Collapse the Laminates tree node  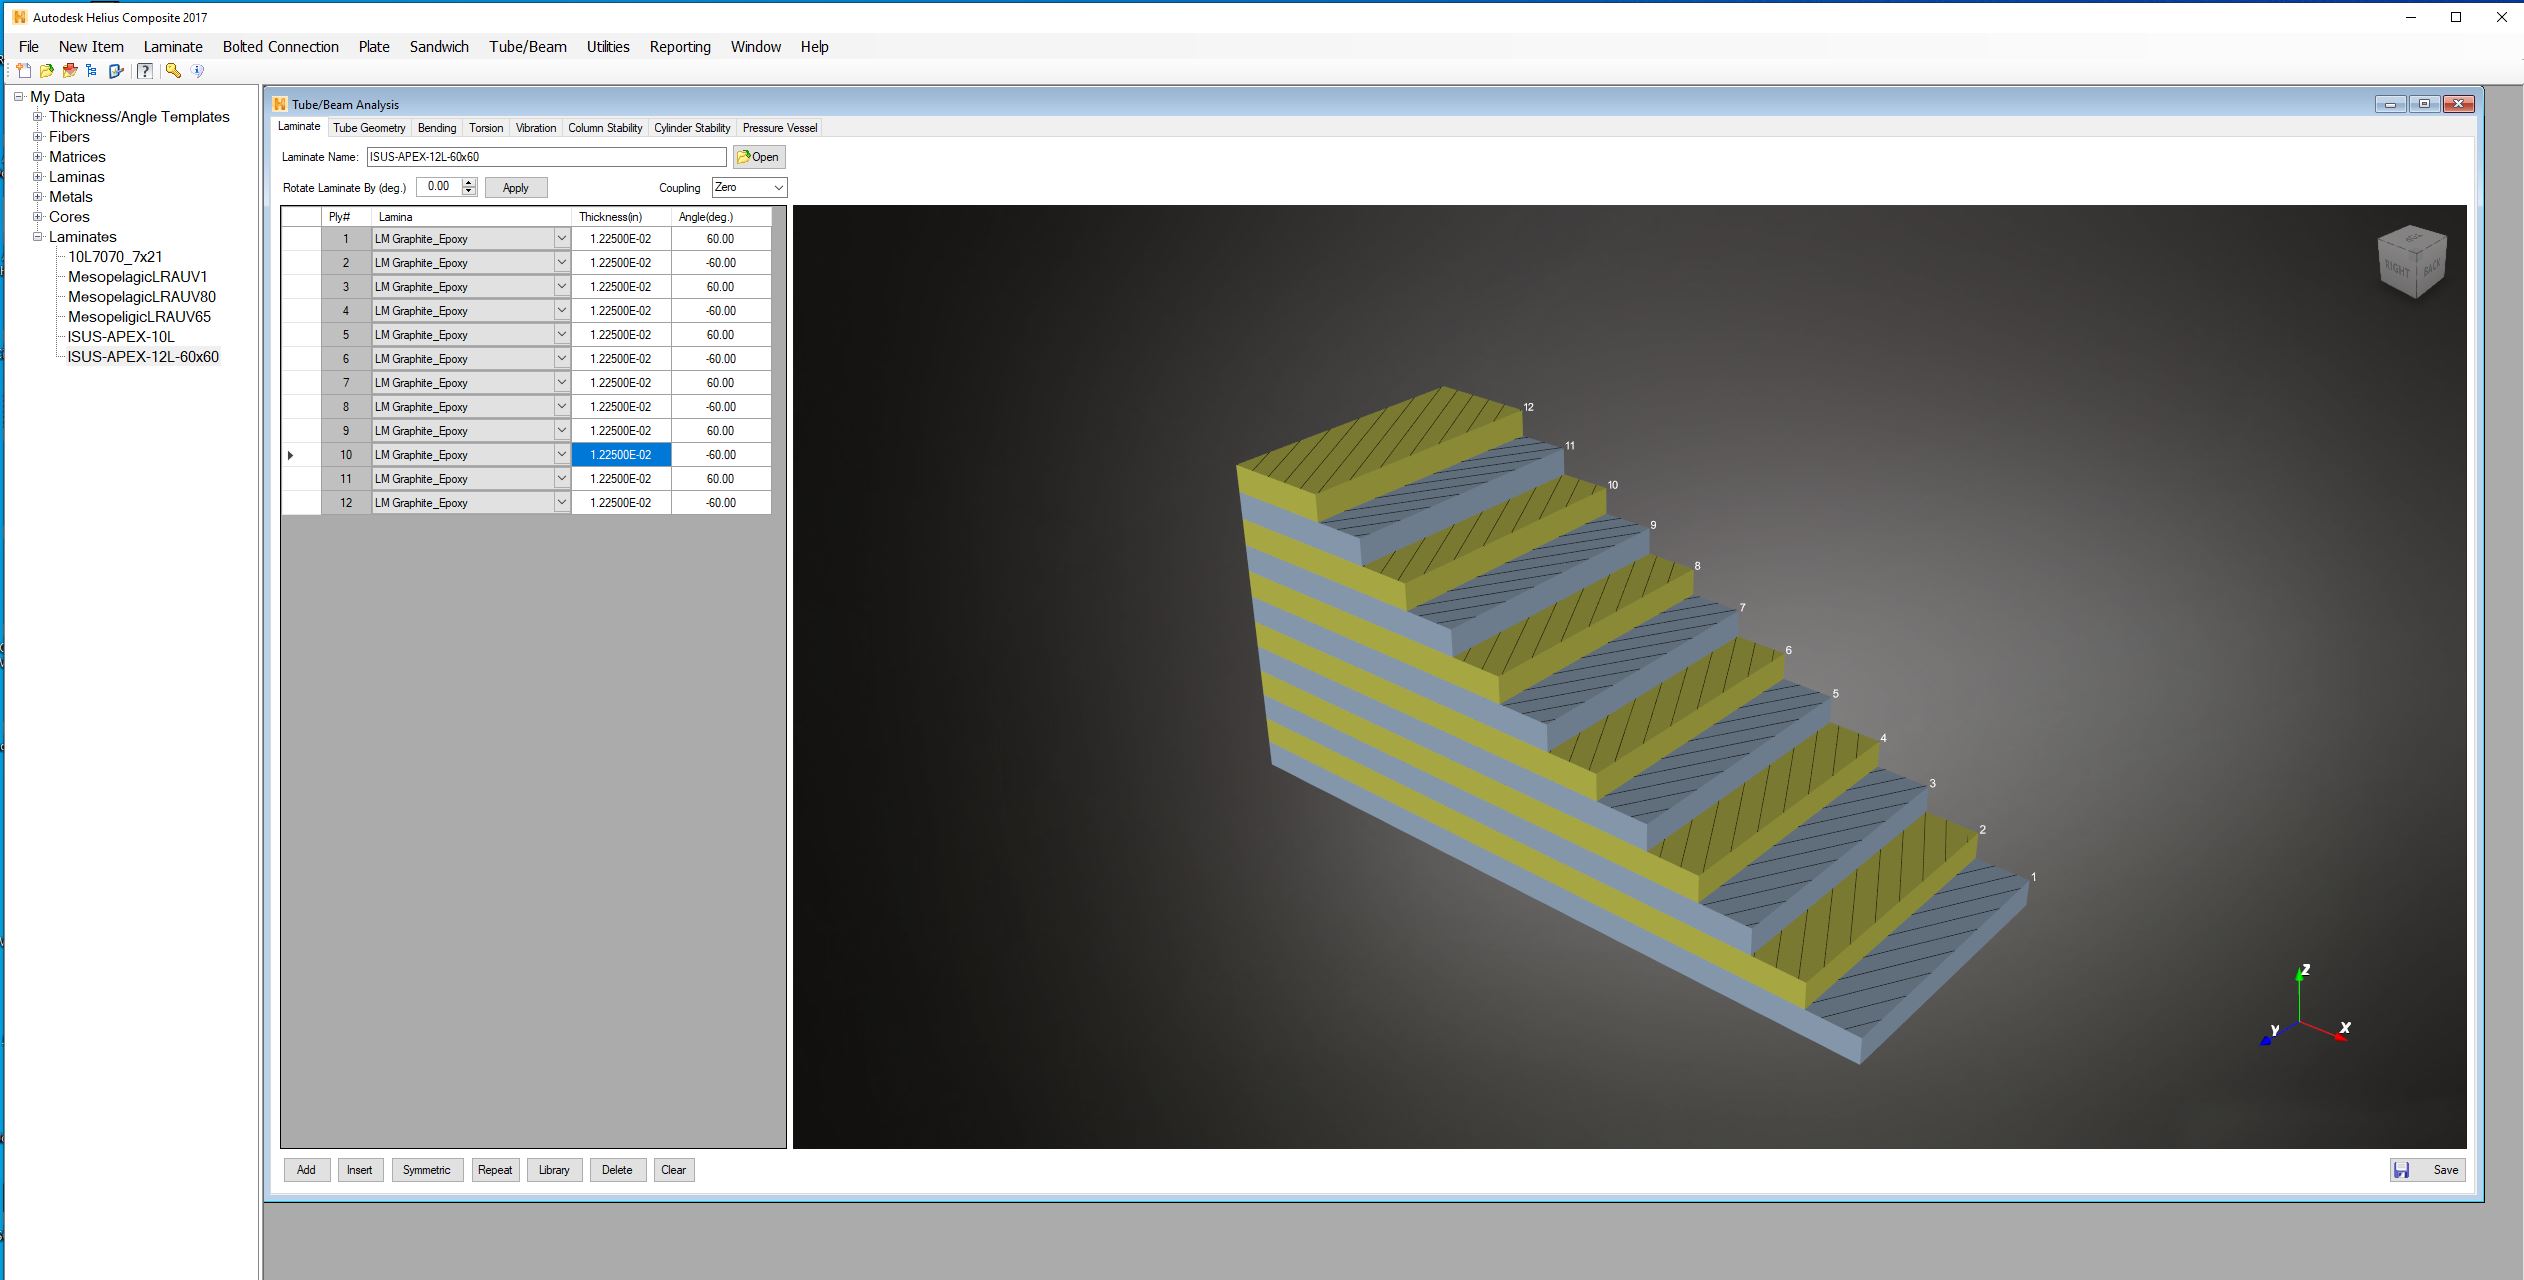[38, 237]
